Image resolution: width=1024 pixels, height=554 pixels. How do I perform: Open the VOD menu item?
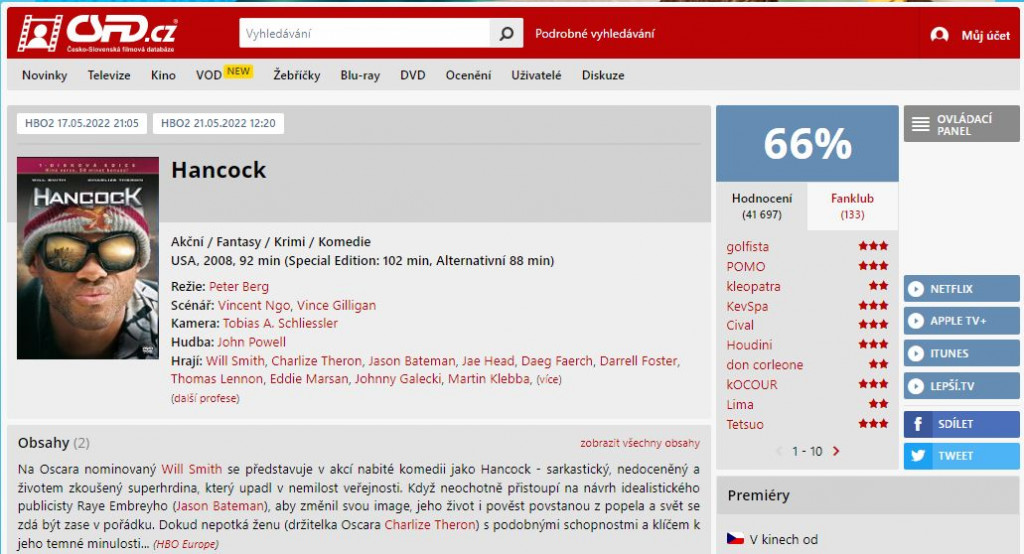pos(208,75)
